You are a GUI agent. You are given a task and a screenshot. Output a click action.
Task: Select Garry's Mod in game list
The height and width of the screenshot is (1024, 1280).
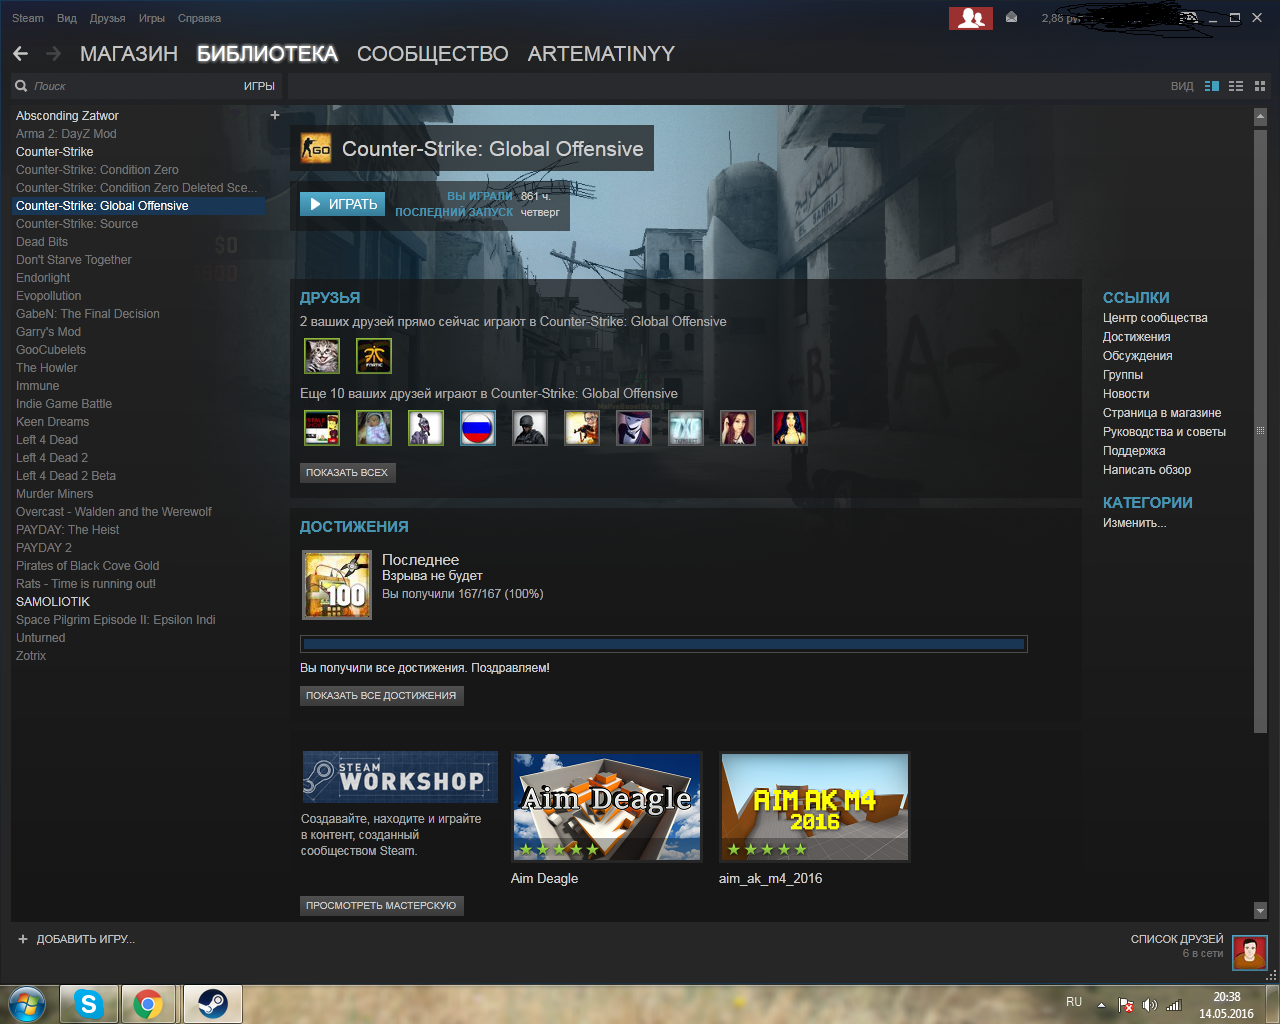point(48,332)
